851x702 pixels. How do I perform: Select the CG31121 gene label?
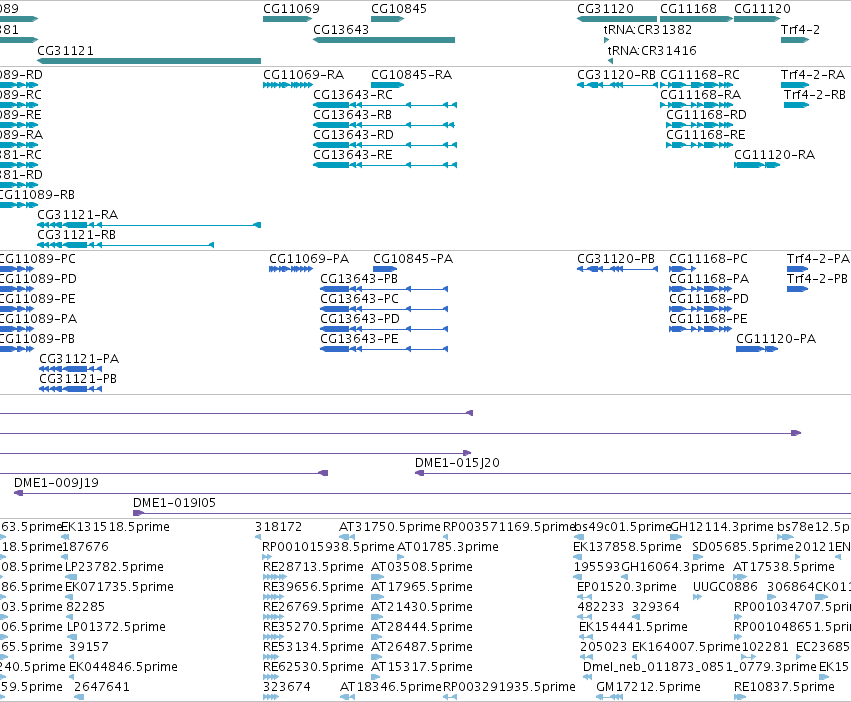click(65, 50)
